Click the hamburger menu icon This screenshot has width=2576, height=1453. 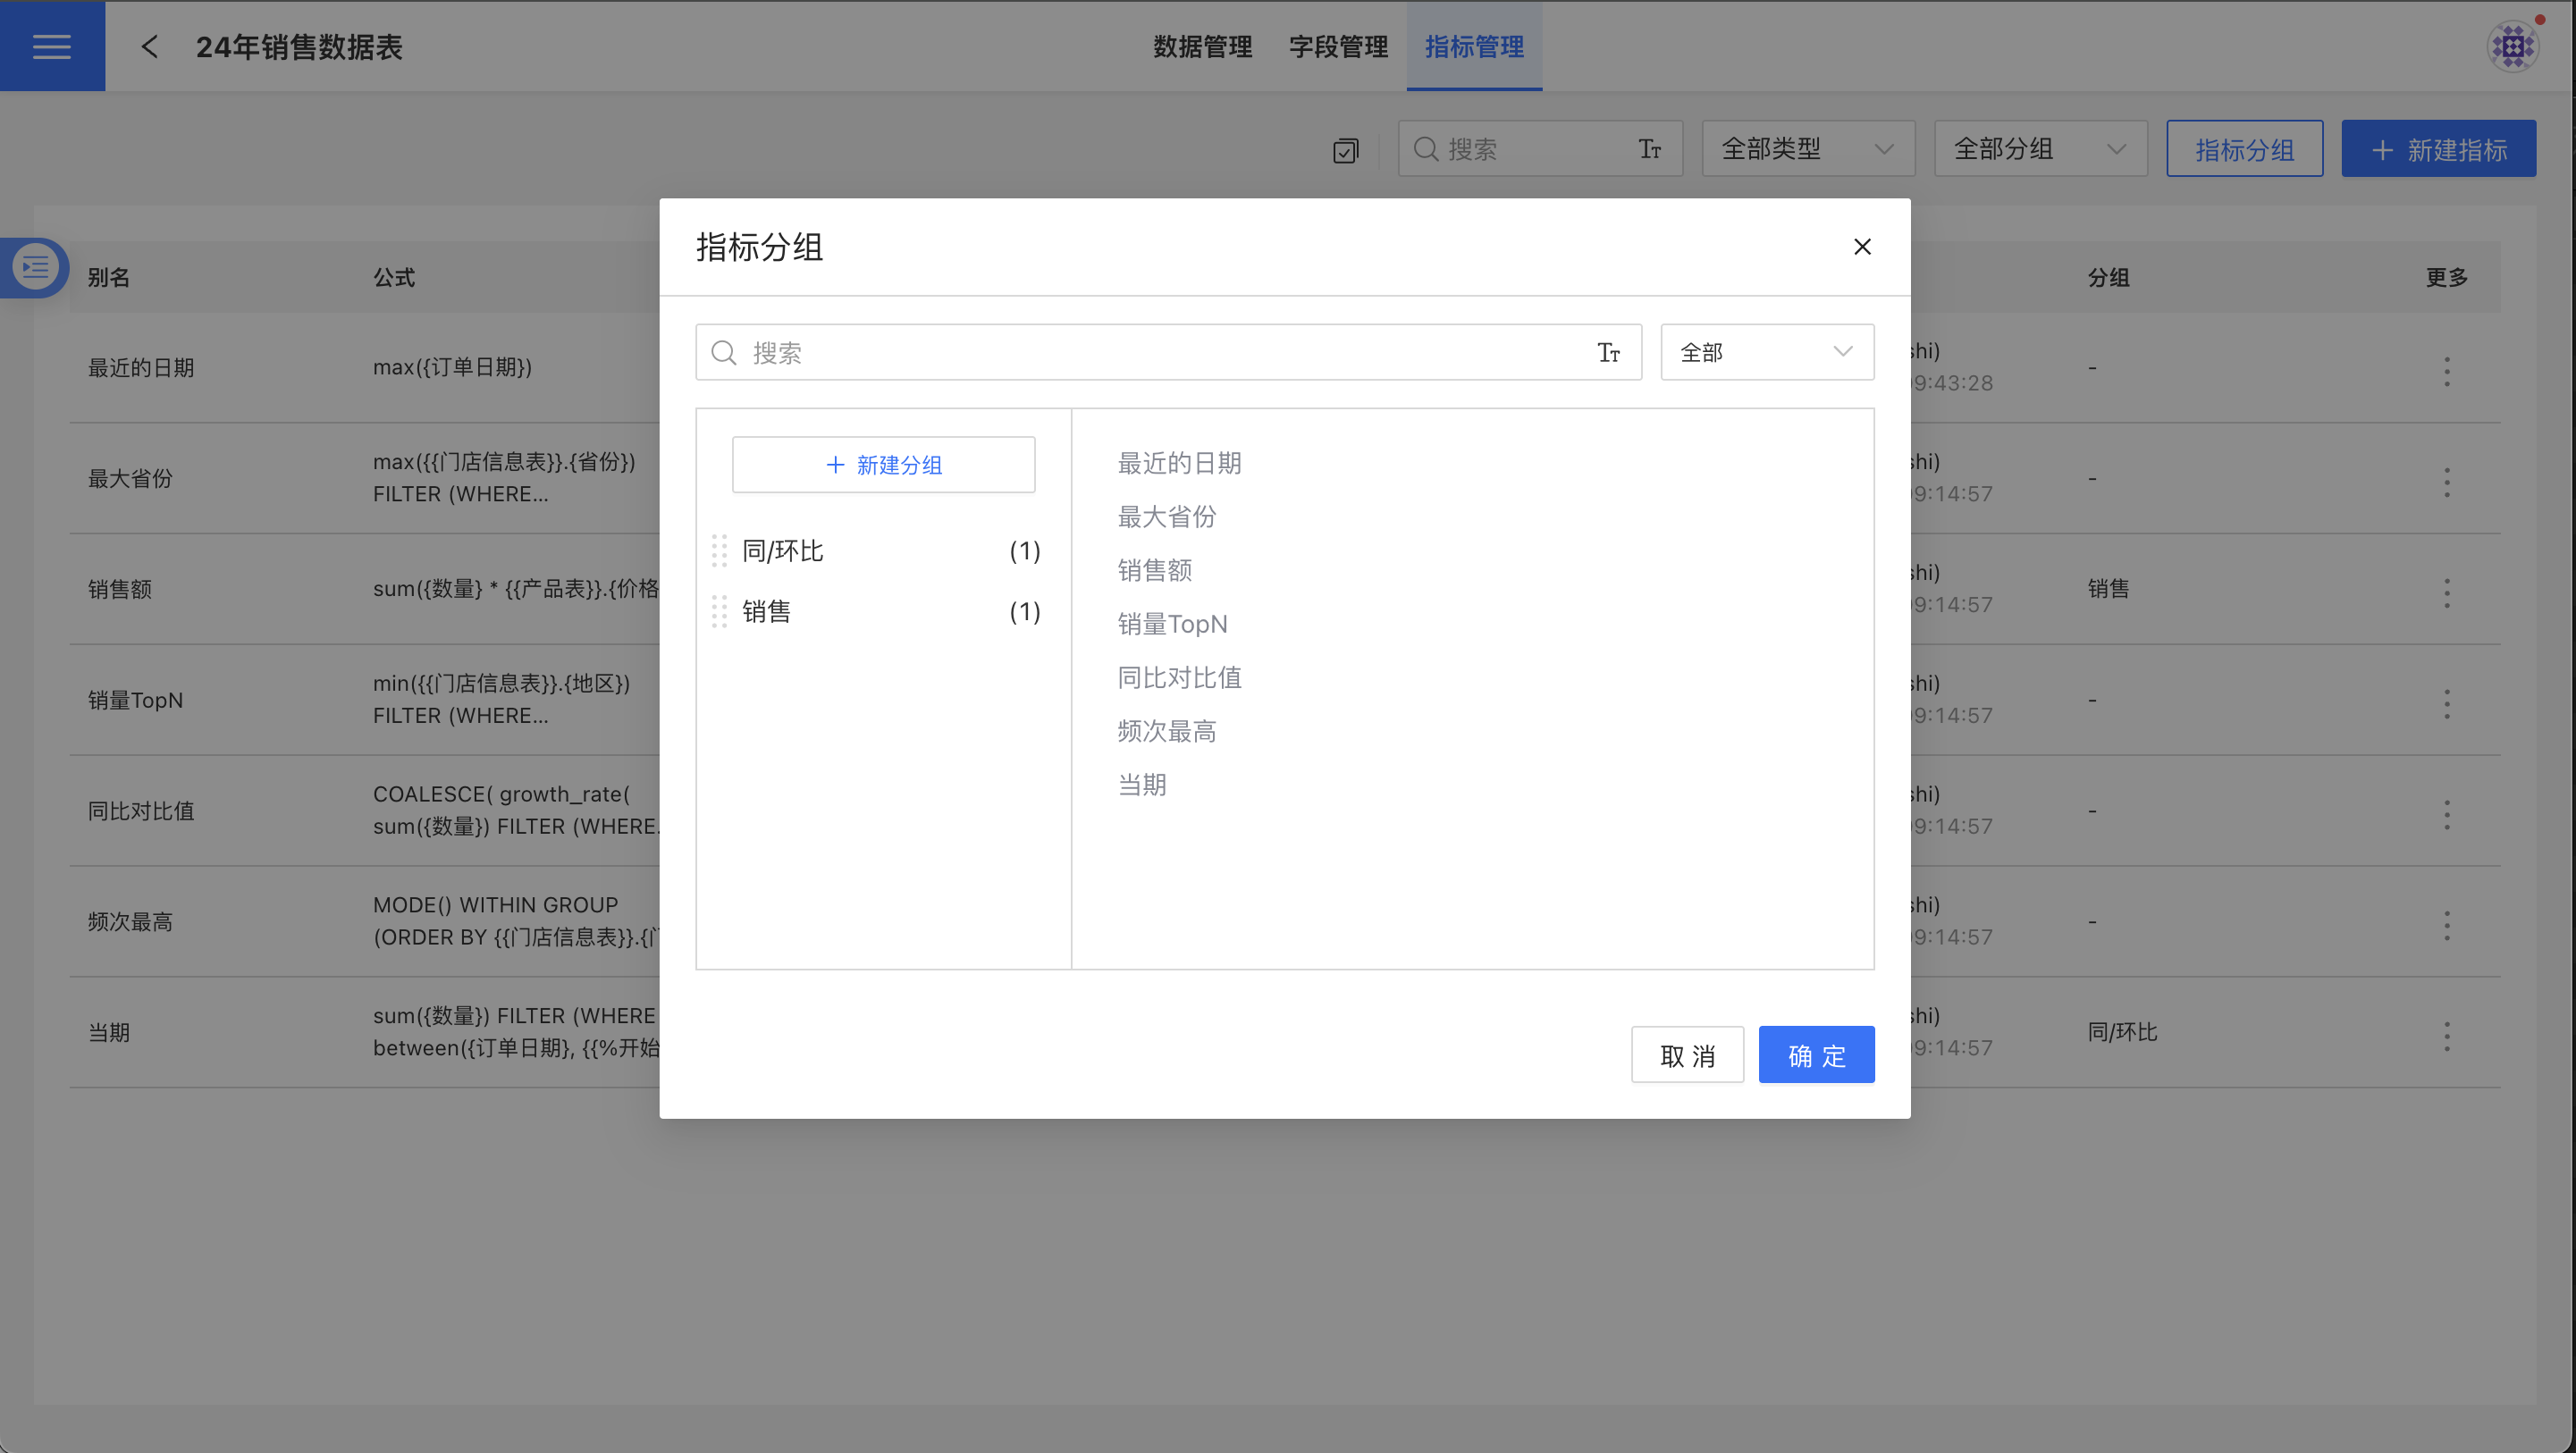tap(52, 46)
